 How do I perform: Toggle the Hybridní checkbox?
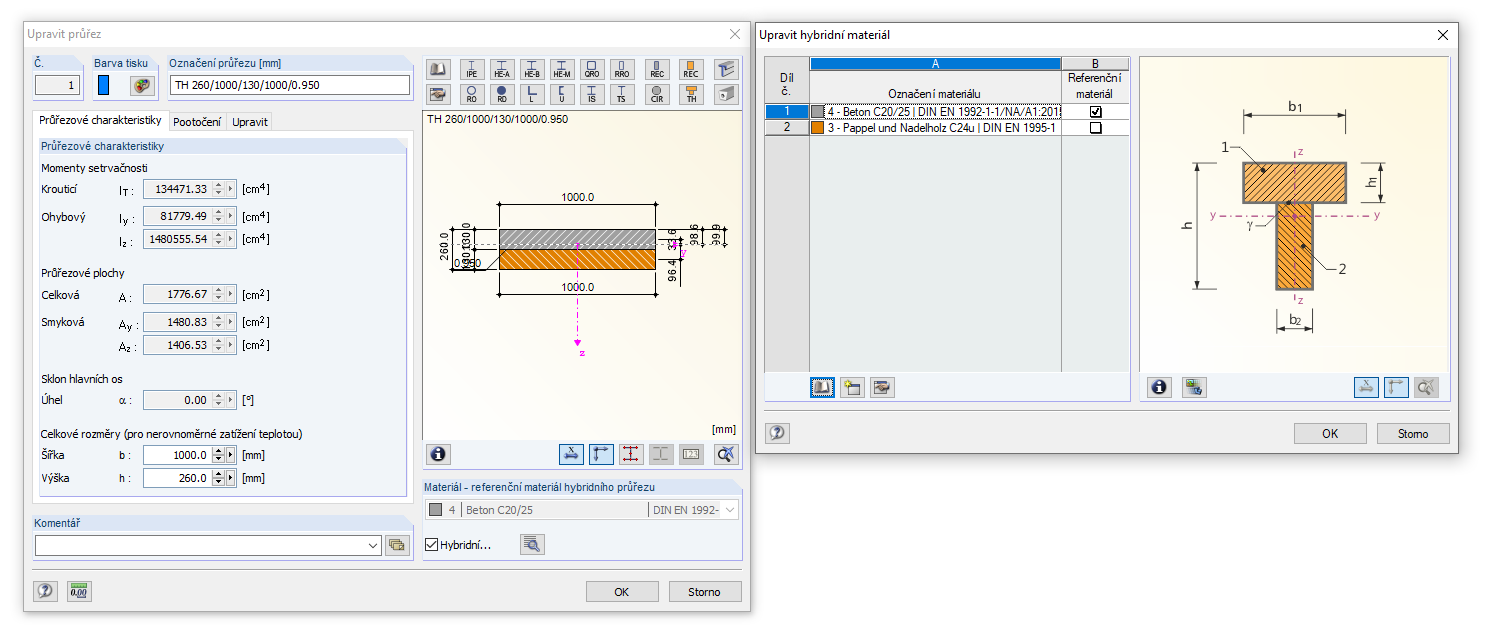[432, 545]
